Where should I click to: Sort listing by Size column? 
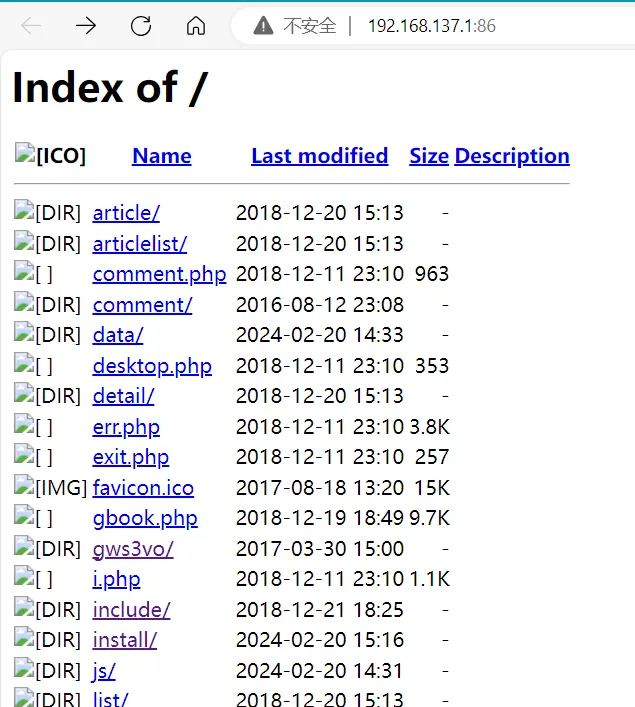tap(428, 156)
